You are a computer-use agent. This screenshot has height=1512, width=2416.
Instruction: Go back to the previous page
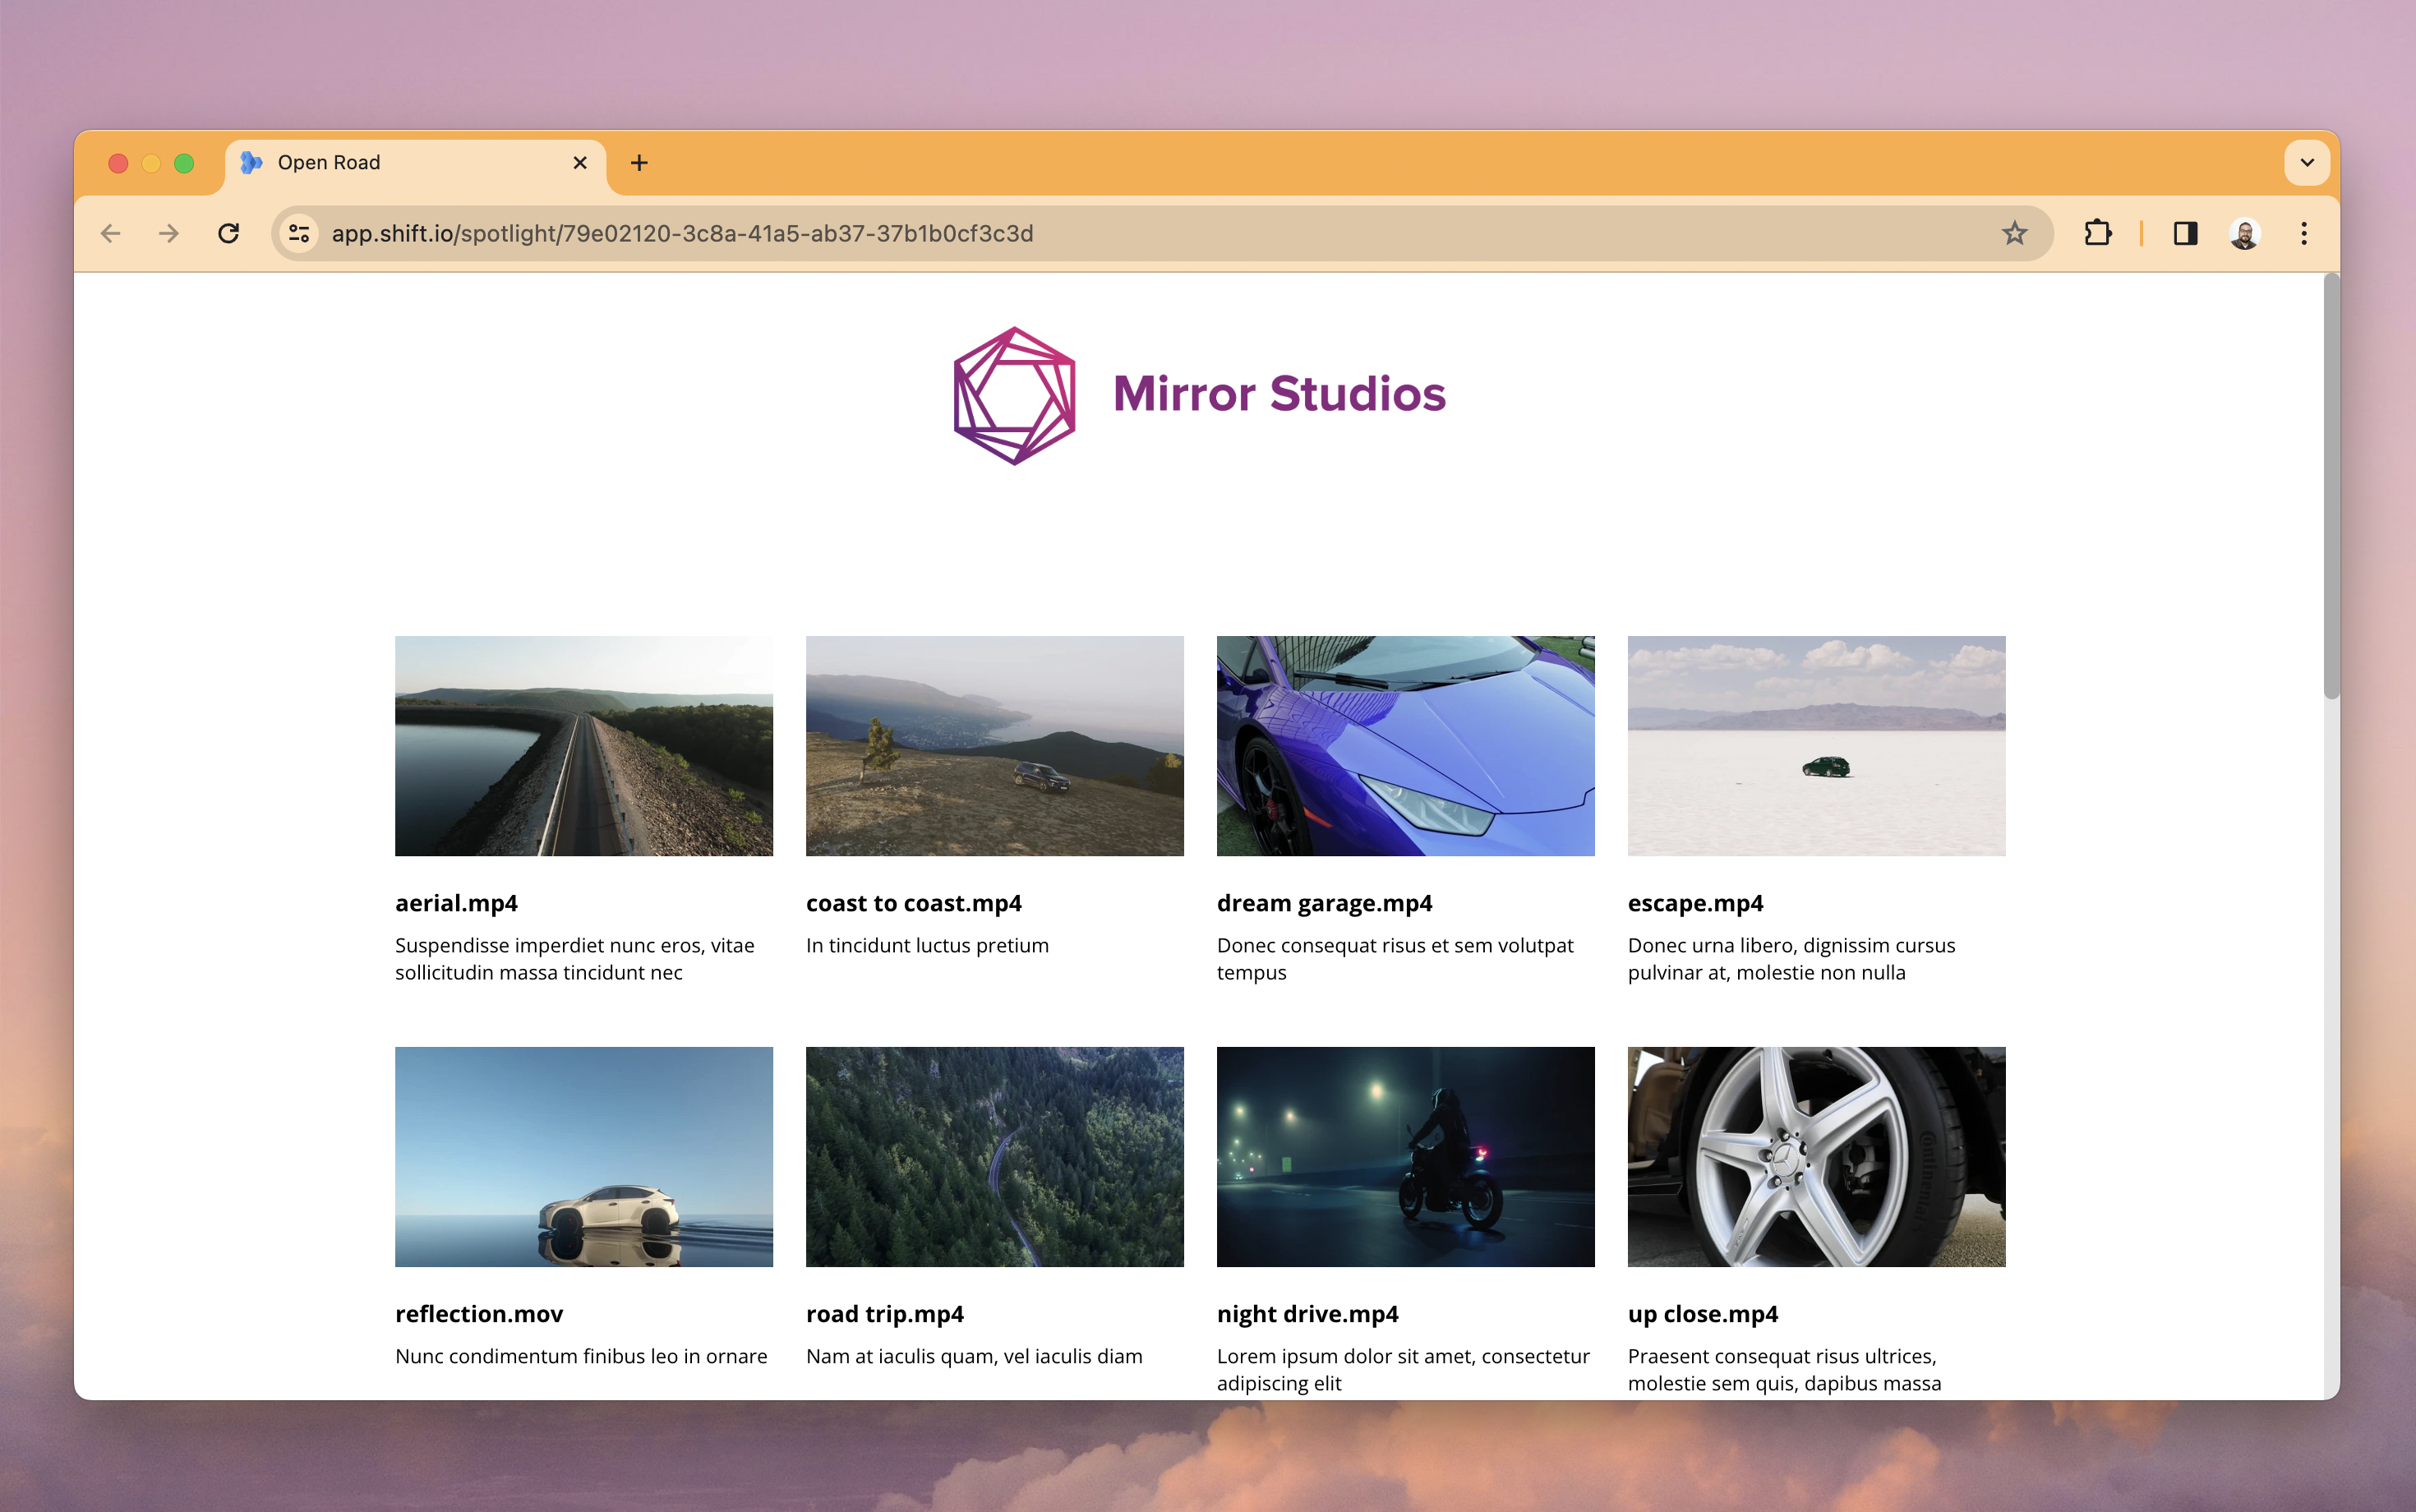(x=111, y=233)
